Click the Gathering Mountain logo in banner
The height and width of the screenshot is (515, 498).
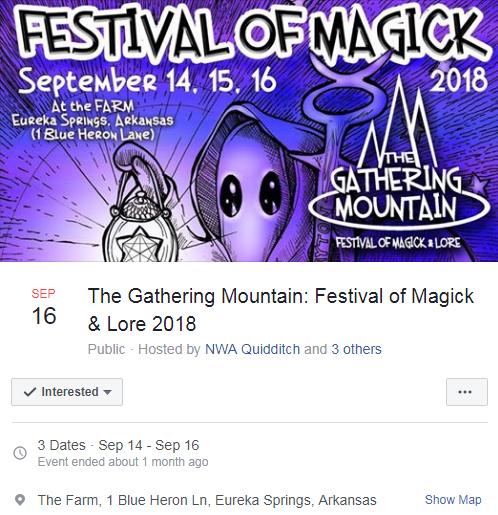tap(399, 163)
